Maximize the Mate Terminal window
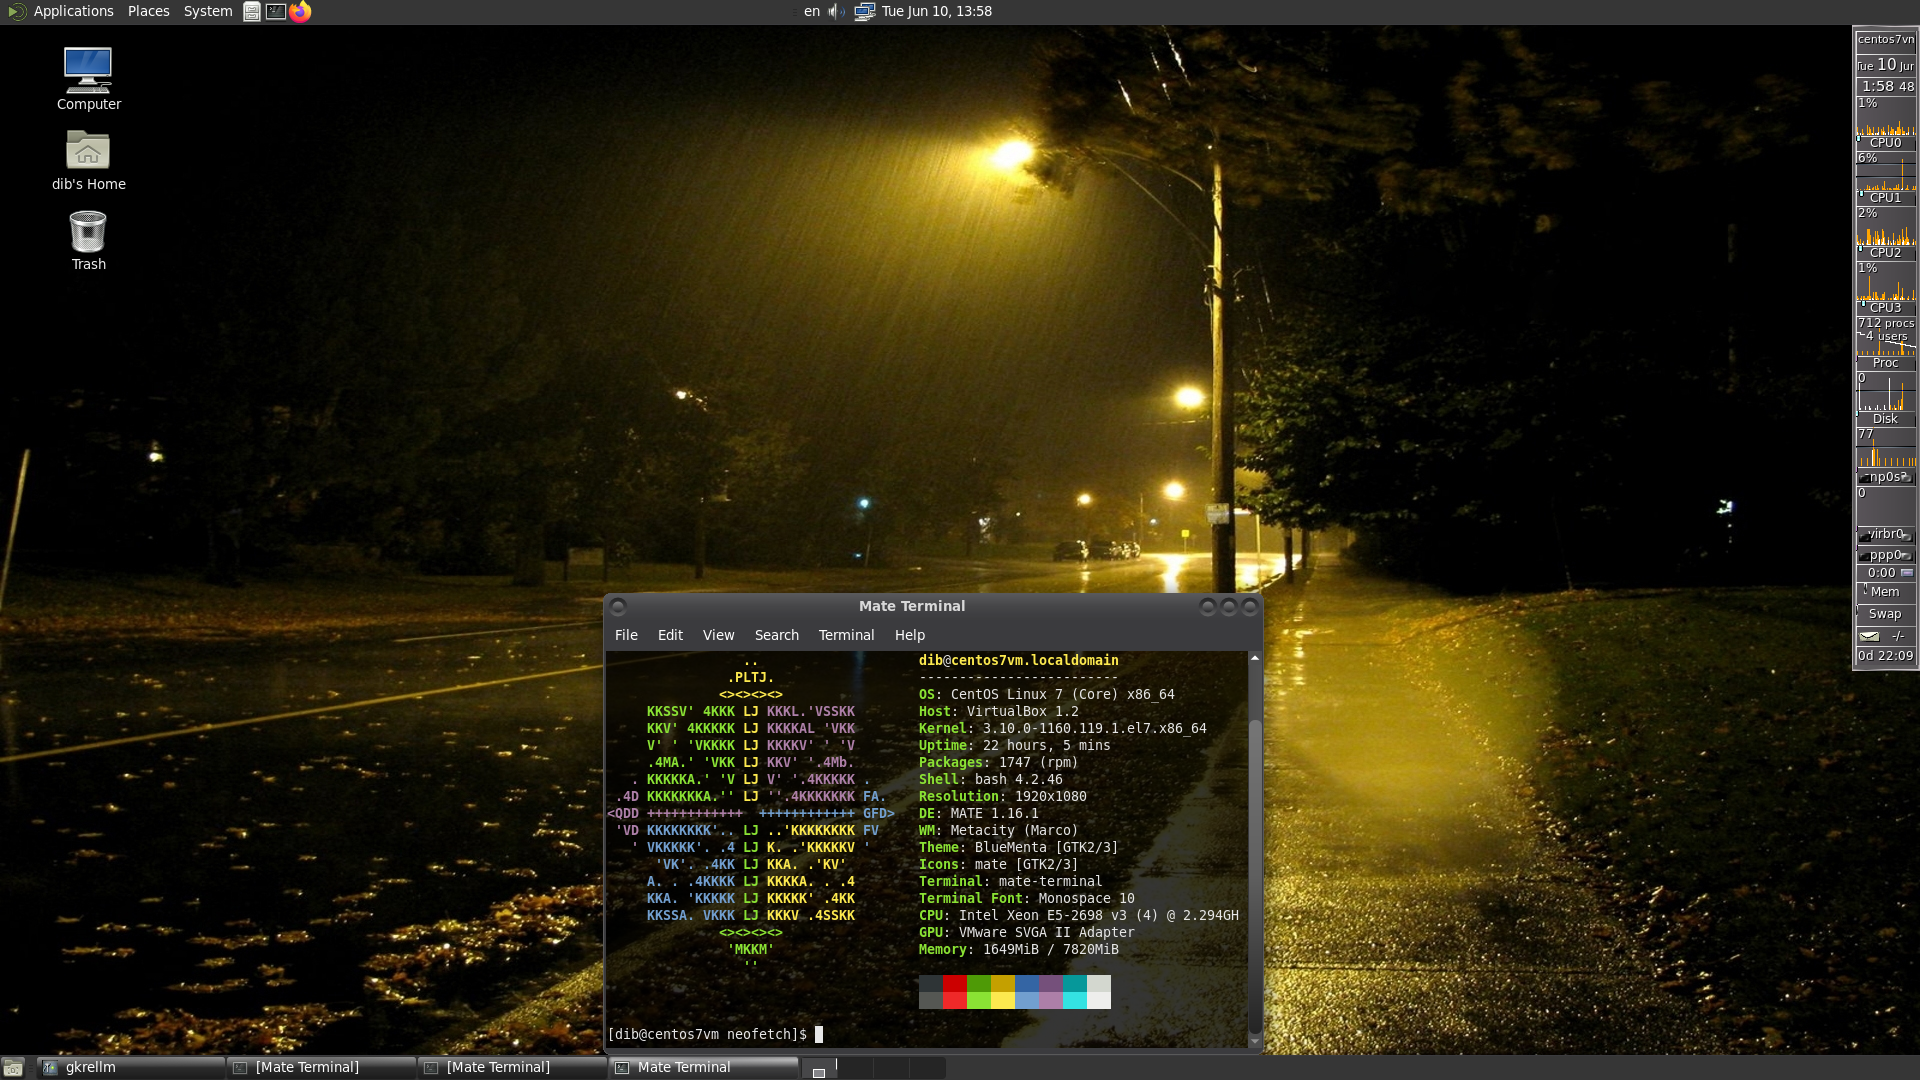This screenshot has width=1920, height=1080. click(x=1229, y=606)
